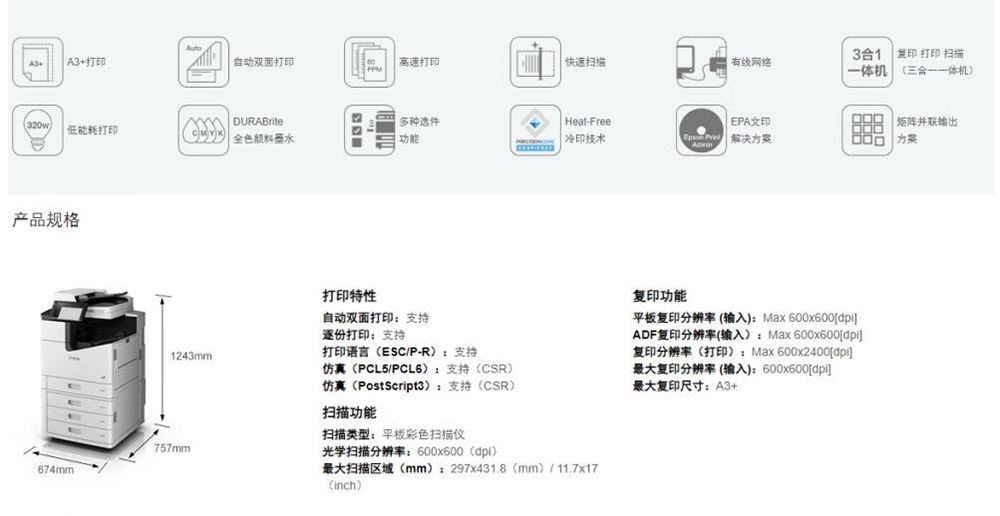This screenshot has width=1000, height=516.
Task: Click the 产品规格 section heading
Action: pyautogui.click(x=45, y=220)
